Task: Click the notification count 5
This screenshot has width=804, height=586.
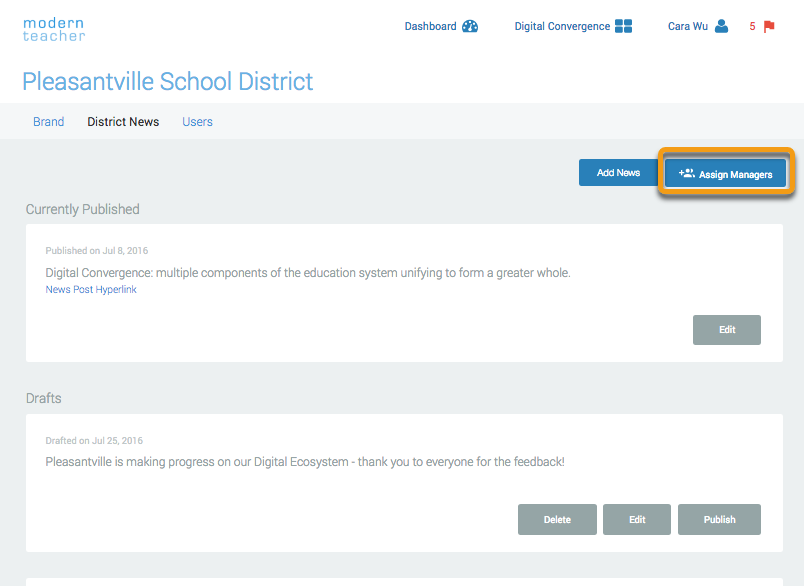Action: pos(752,26)
